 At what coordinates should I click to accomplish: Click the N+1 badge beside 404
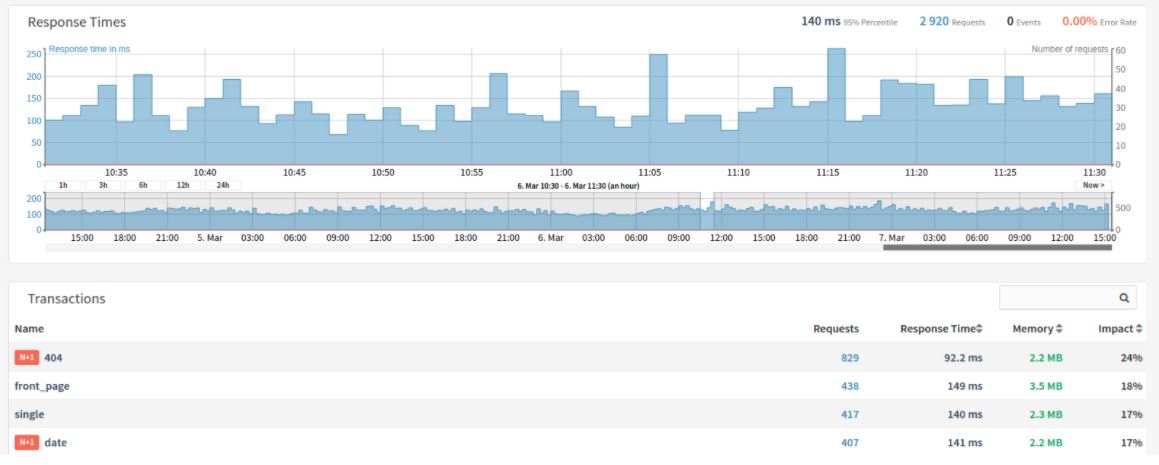pos(26,357)
